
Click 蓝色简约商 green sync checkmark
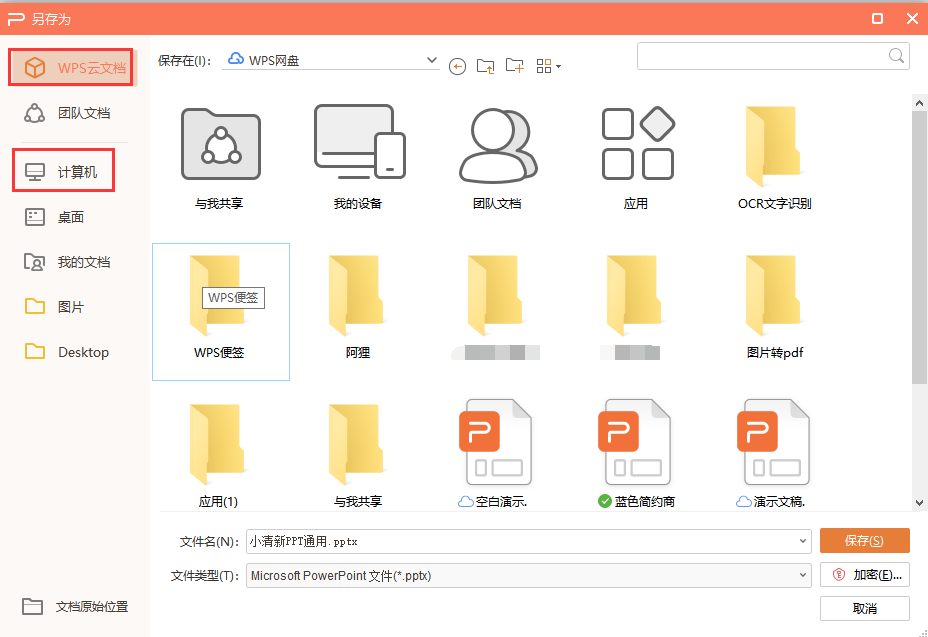[x=604, y=501]
